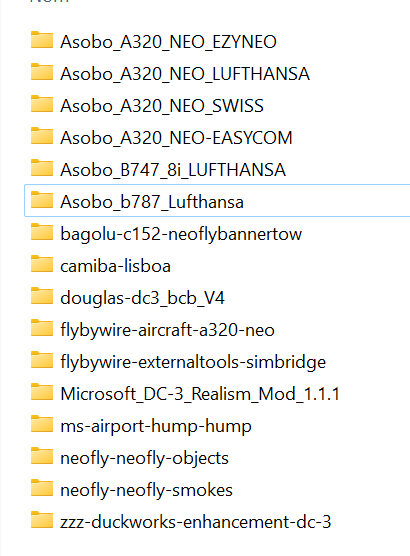This screenshot has width=410, height=556.
Task: Select the flybywire-aircraft-a320-neo folder name
Action: tap(167, 330)
